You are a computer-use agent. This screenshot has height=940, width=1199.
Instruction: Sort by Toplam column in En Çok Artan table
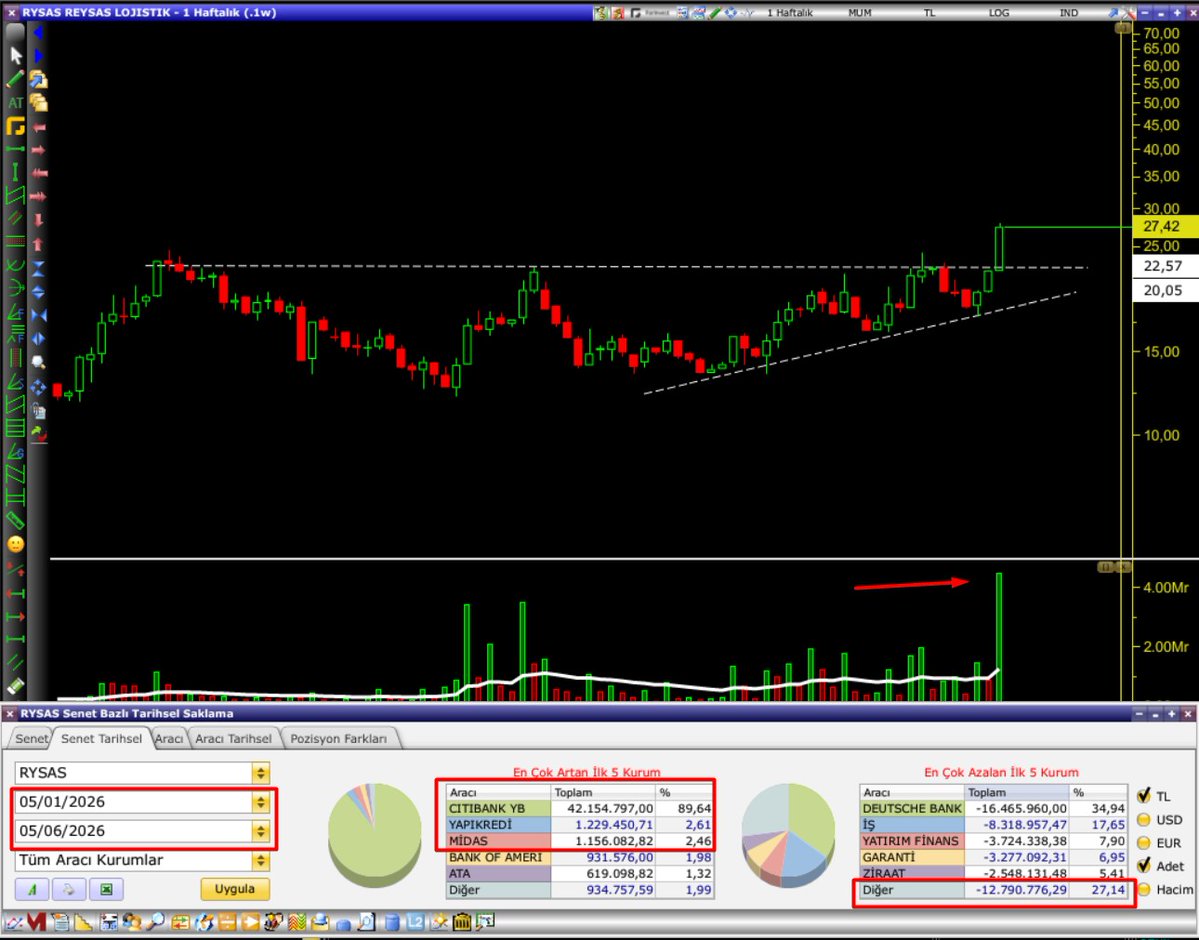(x=603, y=792)
